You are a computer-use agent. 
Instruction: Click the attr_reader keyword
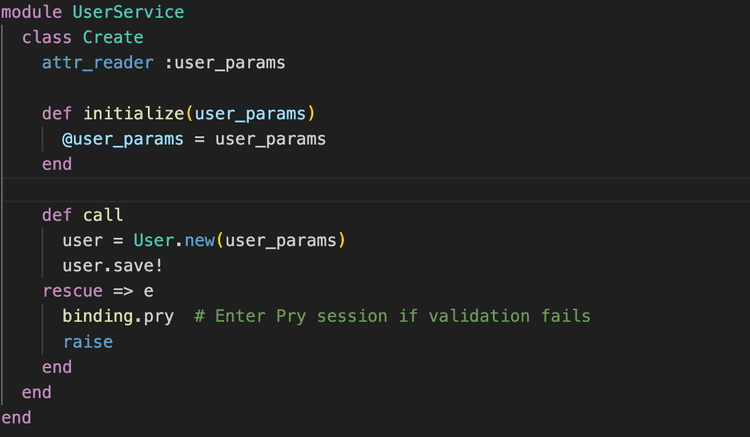point(98,62)
